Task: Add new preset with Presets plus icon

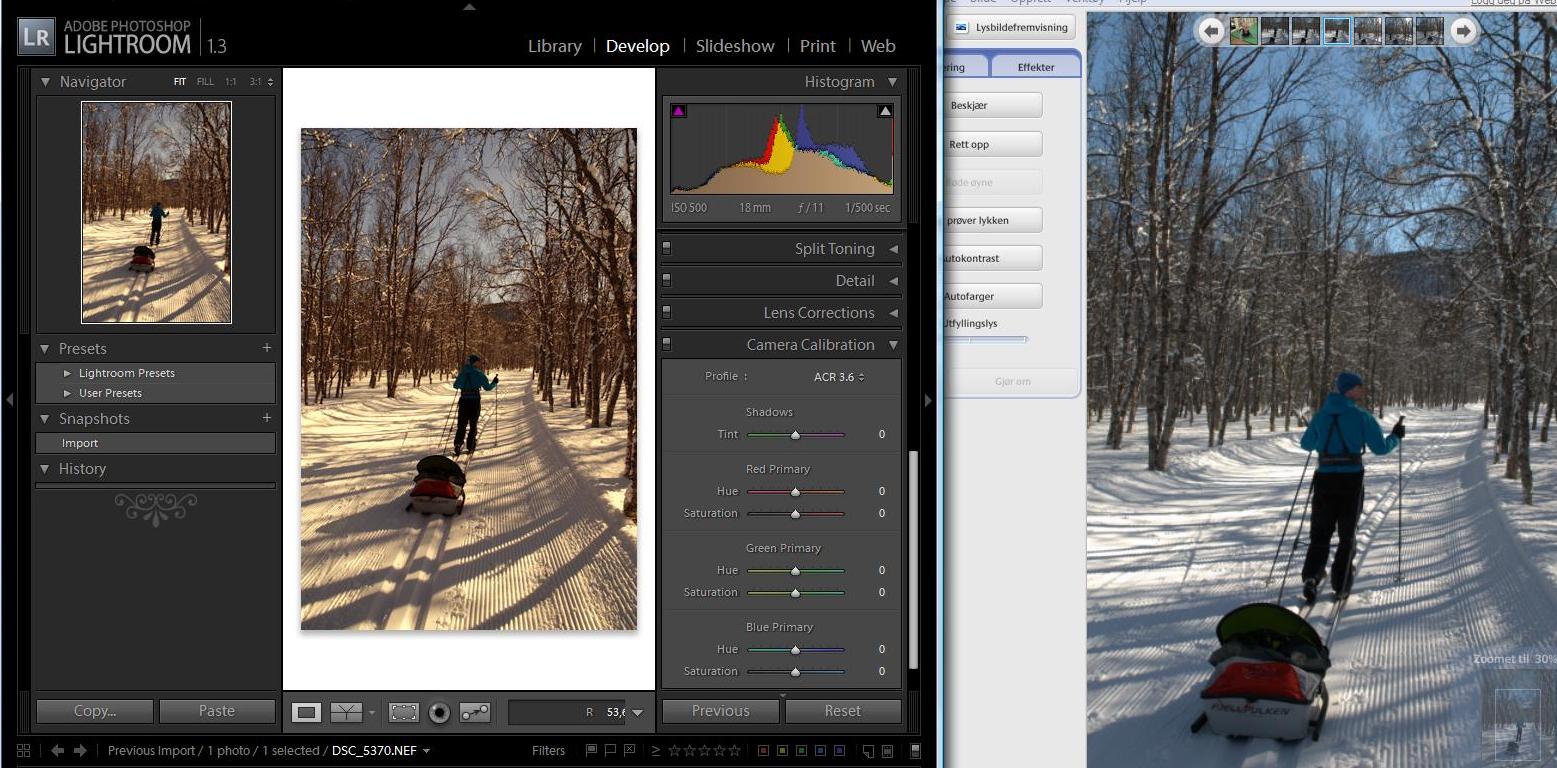Action: 267,348
